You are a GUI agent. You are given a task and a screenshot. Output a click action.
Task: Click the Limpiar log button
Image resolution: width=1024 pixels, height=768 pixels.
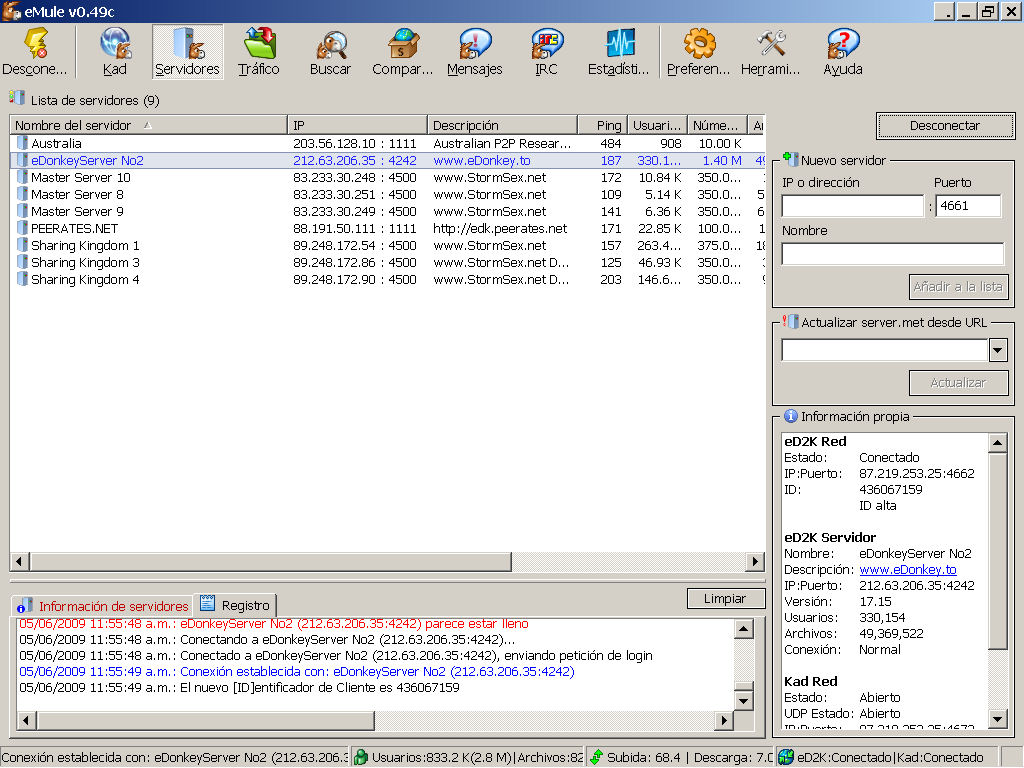click(725, 598)
